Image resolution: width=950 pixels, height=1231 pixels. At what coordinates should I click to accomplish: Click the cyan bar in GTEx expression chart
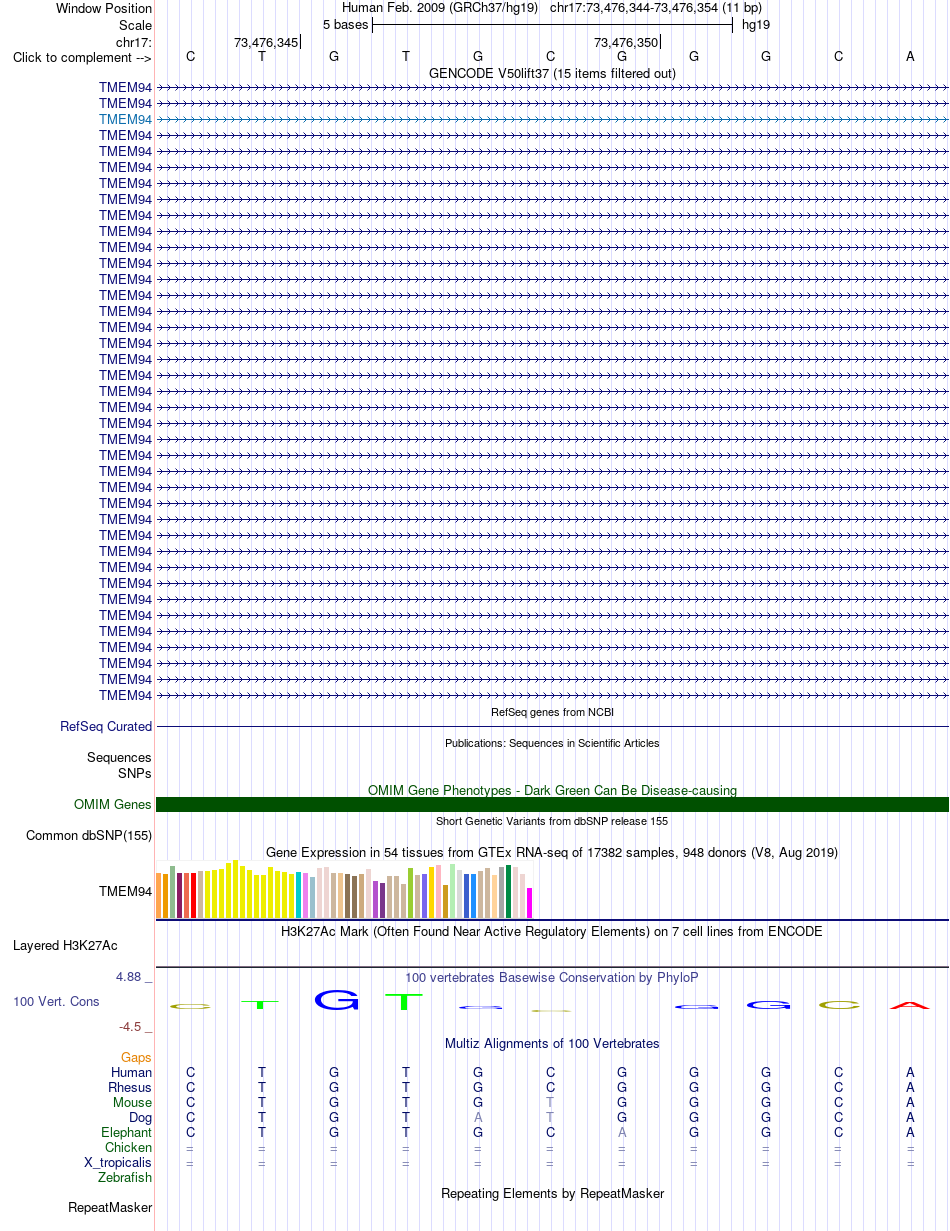(x=299, y=895)
